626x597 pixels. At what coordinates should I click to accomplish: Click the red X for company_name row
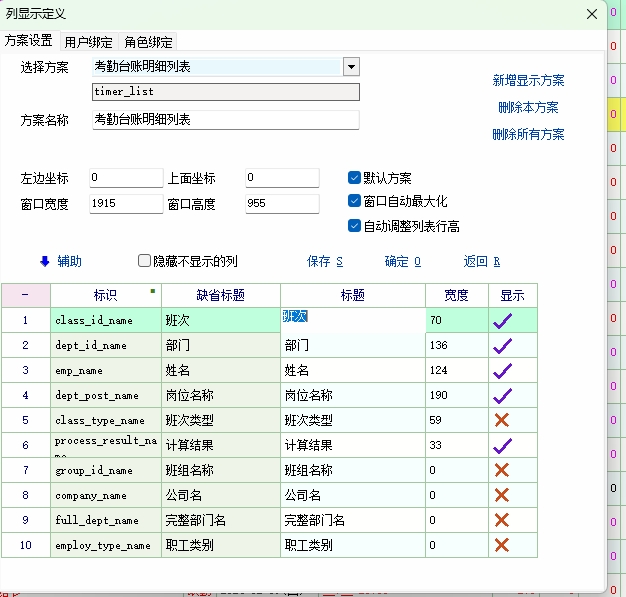tap(502, 495)
